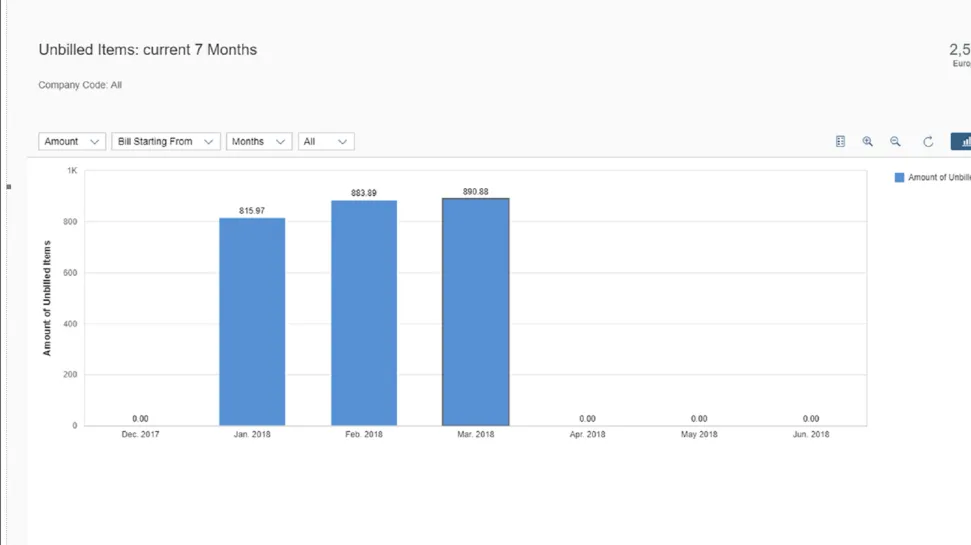The image size is (971, 545).
Task: Click the highlighted Mar. 2018 bar
Action: click(476, 312)
